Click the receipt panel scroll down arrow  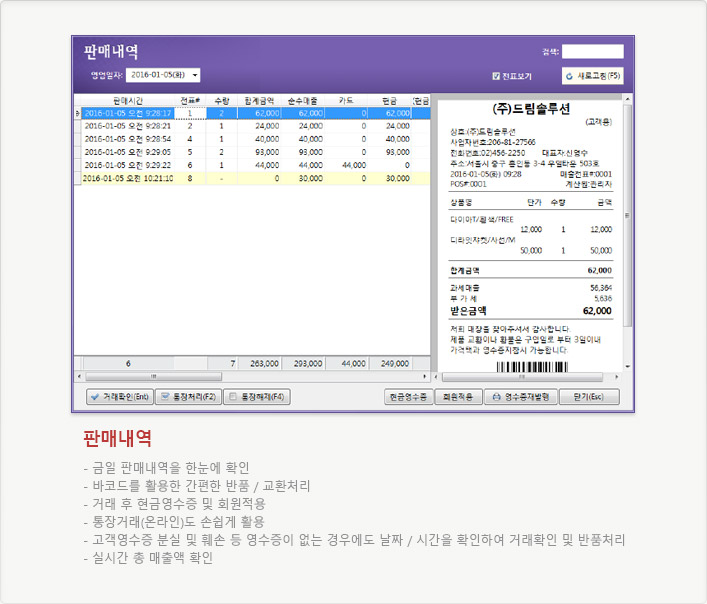coord(627,367)
